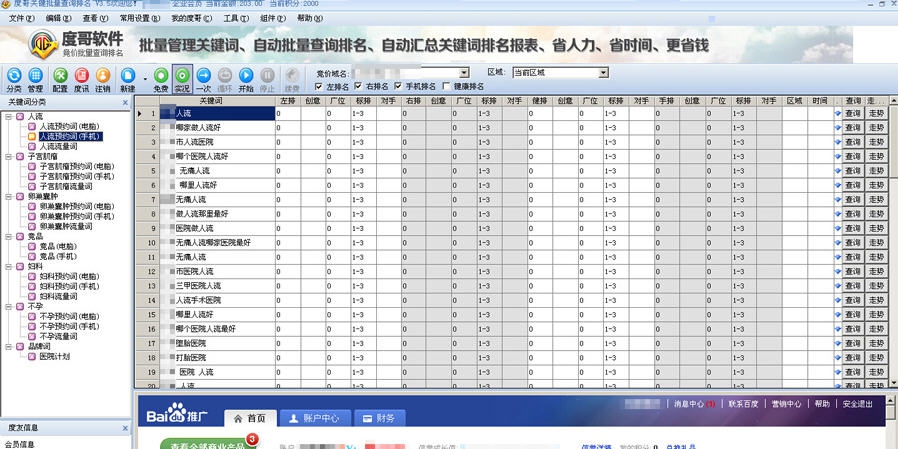
Task: Open the 文件 menu
Action: 22,18
